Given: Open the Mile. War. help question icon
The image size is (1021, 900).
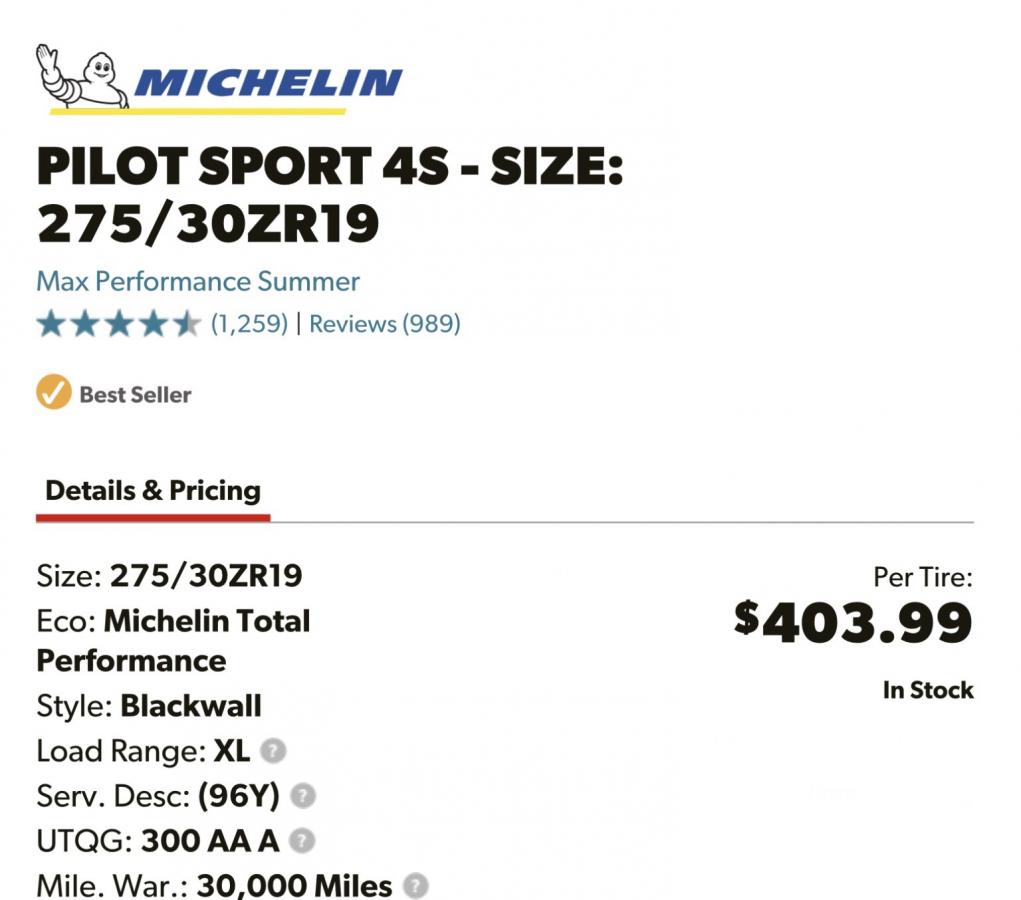Looking at the screenshot, I should point(416,886).
